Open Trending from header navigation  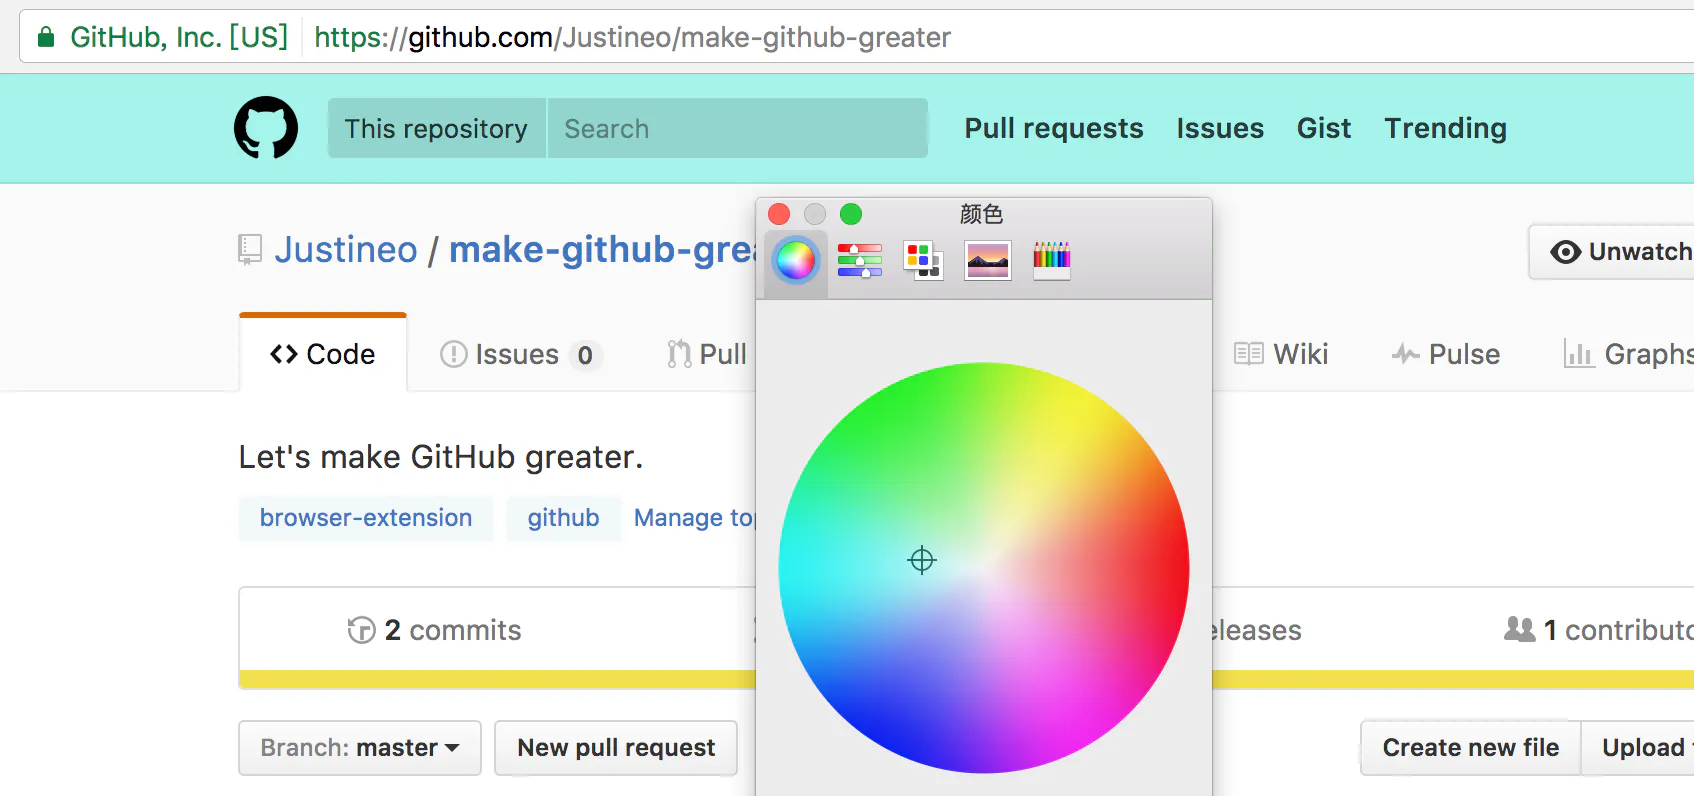coord(1445,128)
